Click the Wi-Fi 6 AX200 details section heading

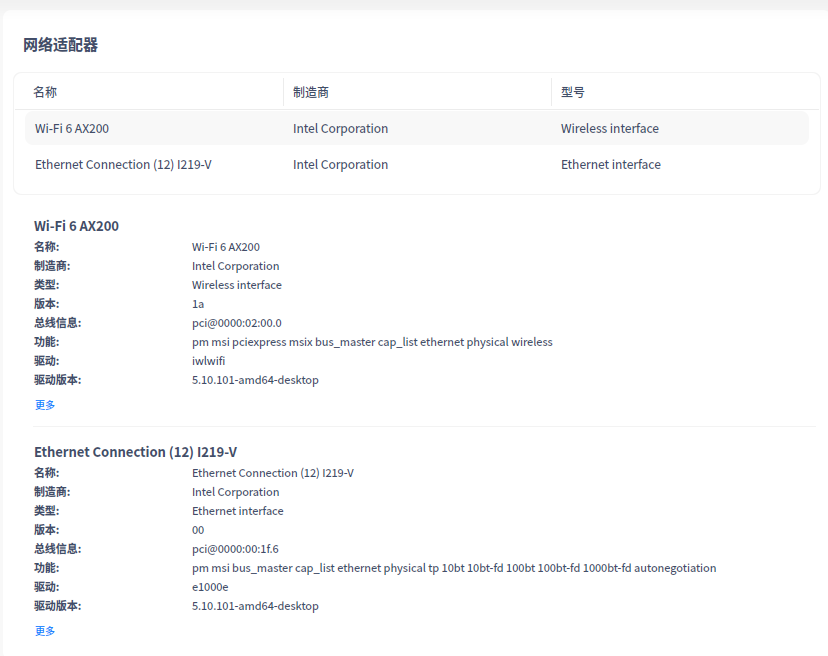tap(77, 226)
